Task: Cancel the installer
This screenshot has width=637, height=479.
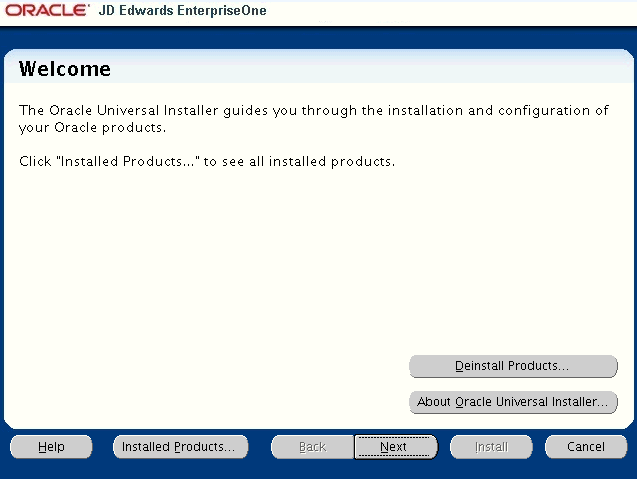Action: pos(586,447)
